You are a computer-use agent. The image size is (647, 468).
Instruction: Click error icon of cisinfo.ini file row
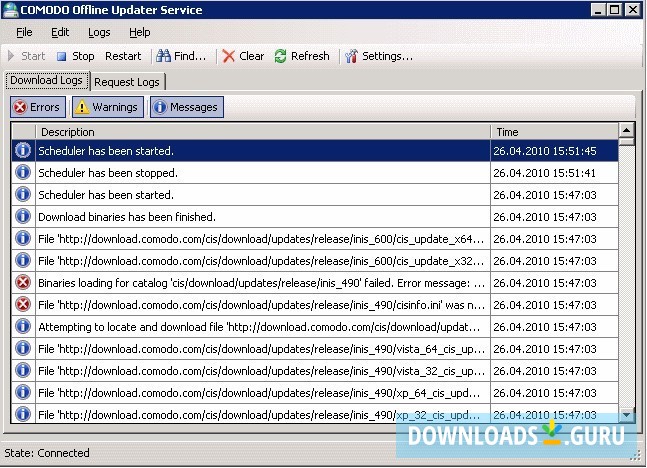(23, 304)
